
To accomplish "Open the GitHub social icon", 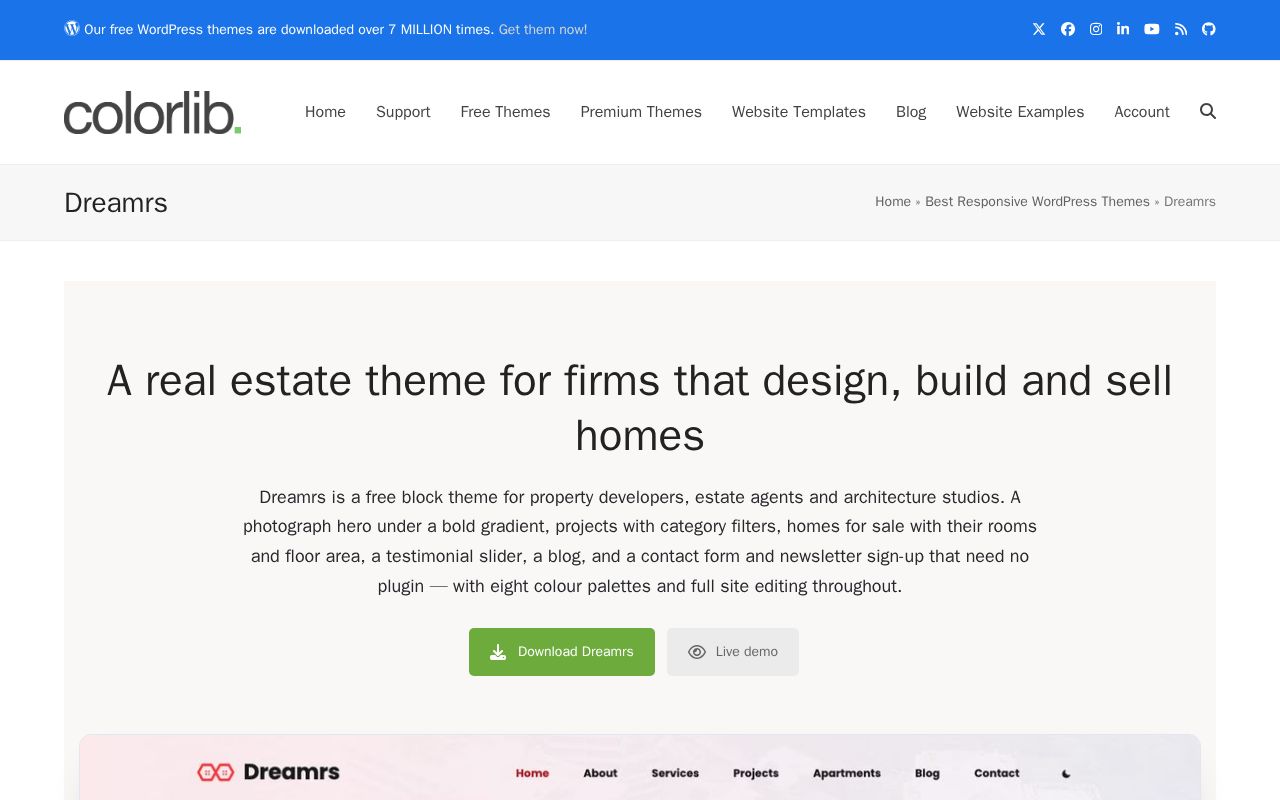I will pyautogui.click(x=1209, y=29).
